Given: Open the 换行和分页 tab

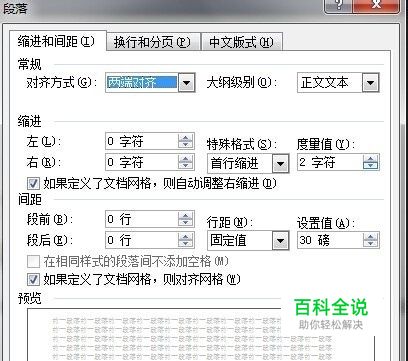Looking at the screenshot, I should tap(154, 42).
